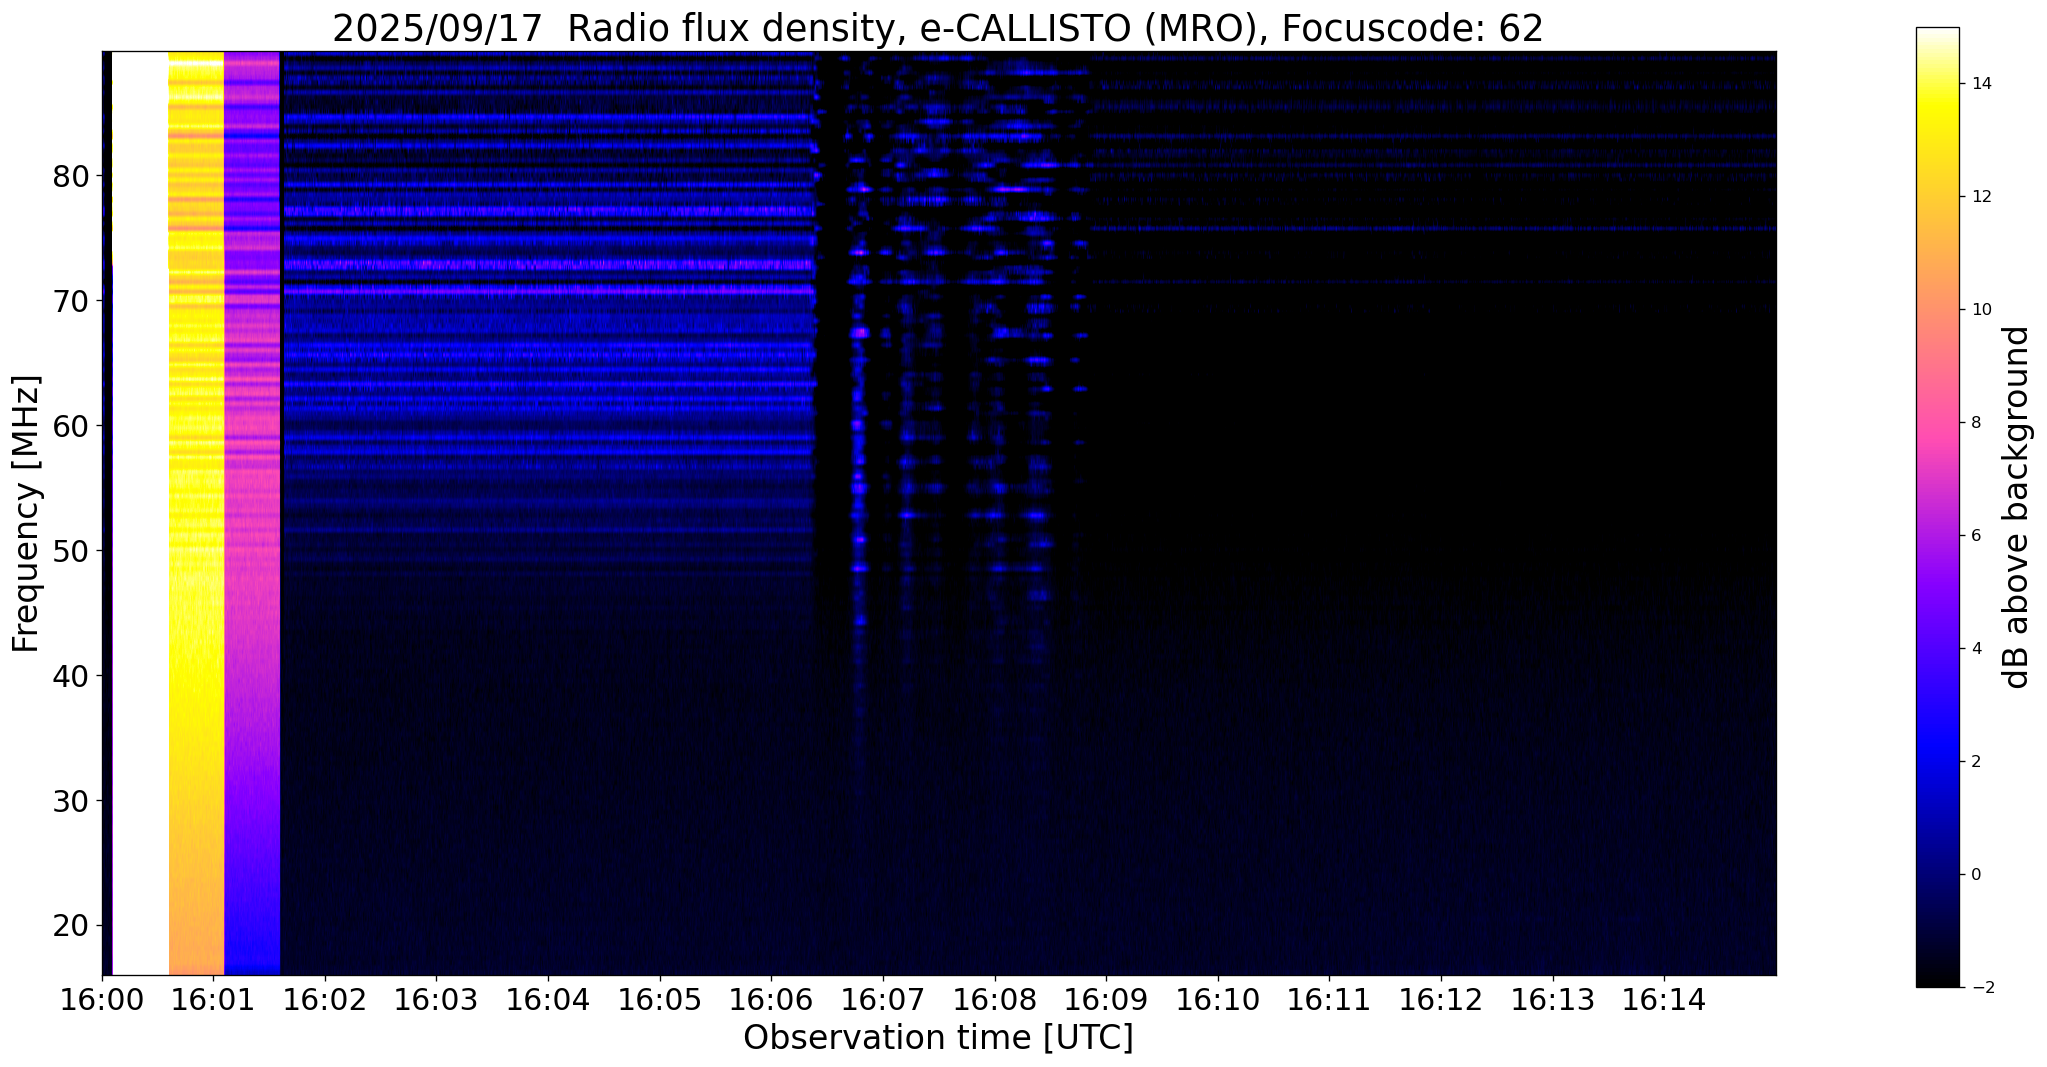This screenshot has height=1067, width=2047.
Task: Click the 60 MHz frequency tick label
Action: pyautogui.click(x=71, y=426)
